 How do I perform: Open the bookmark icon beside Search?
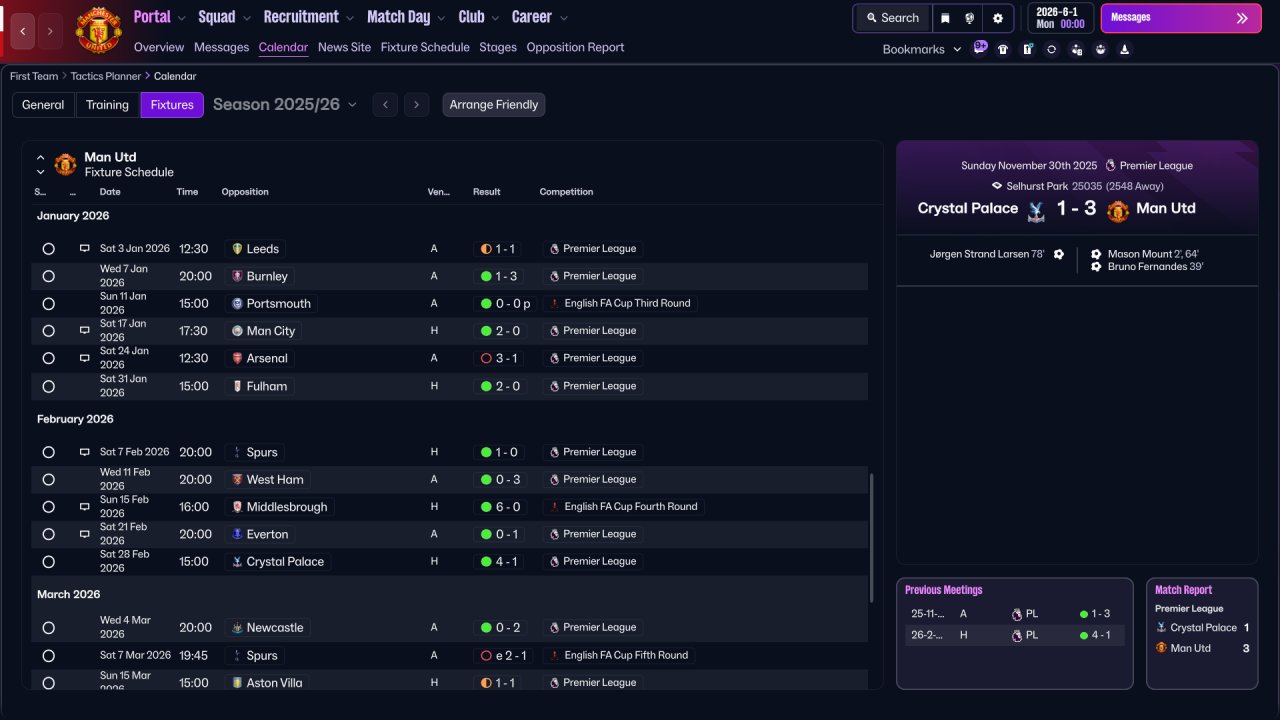[x=945, y=18]
